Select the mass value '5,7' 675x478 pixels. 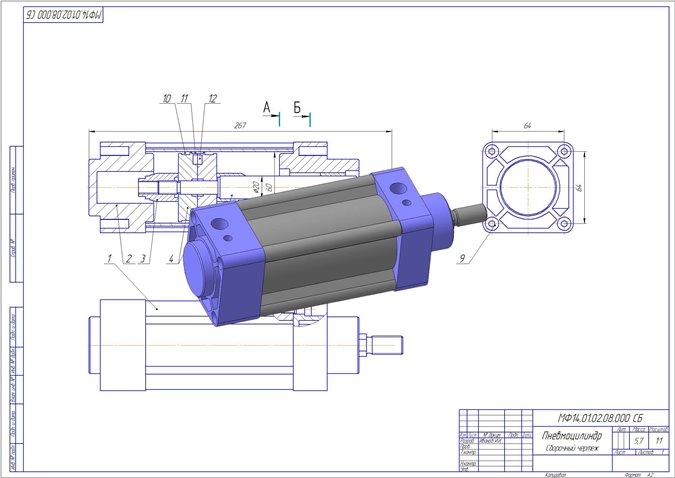click(638, 441)
